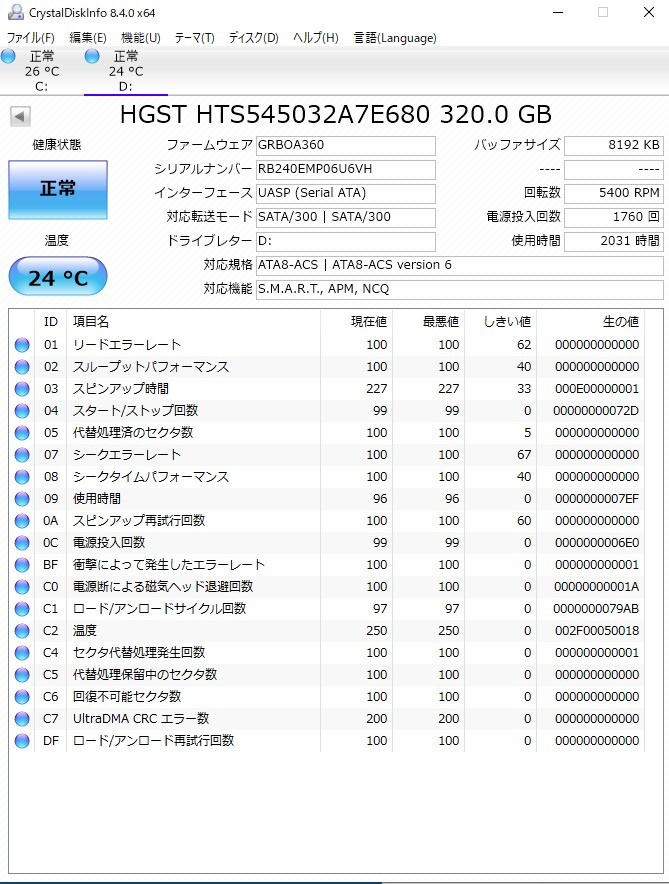This screenshot has height=884, width=669.
Task: Click the 回転数 value 5400 RPM
Action: (x=614, y=193)
